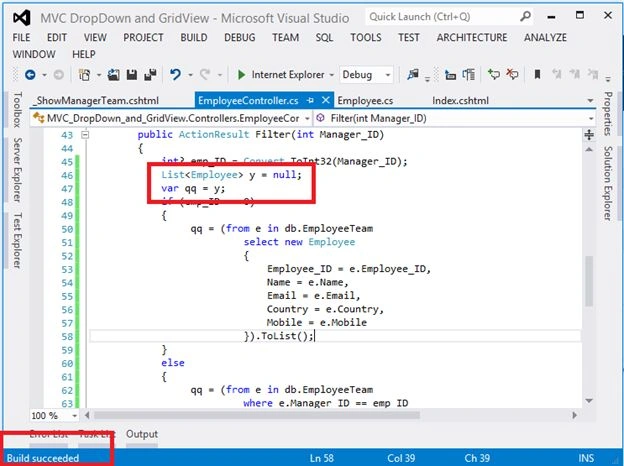The height and width of the screenshot is (466, 624).
Task: Open the TEAM menu
Action: click(x=285, y=37)
